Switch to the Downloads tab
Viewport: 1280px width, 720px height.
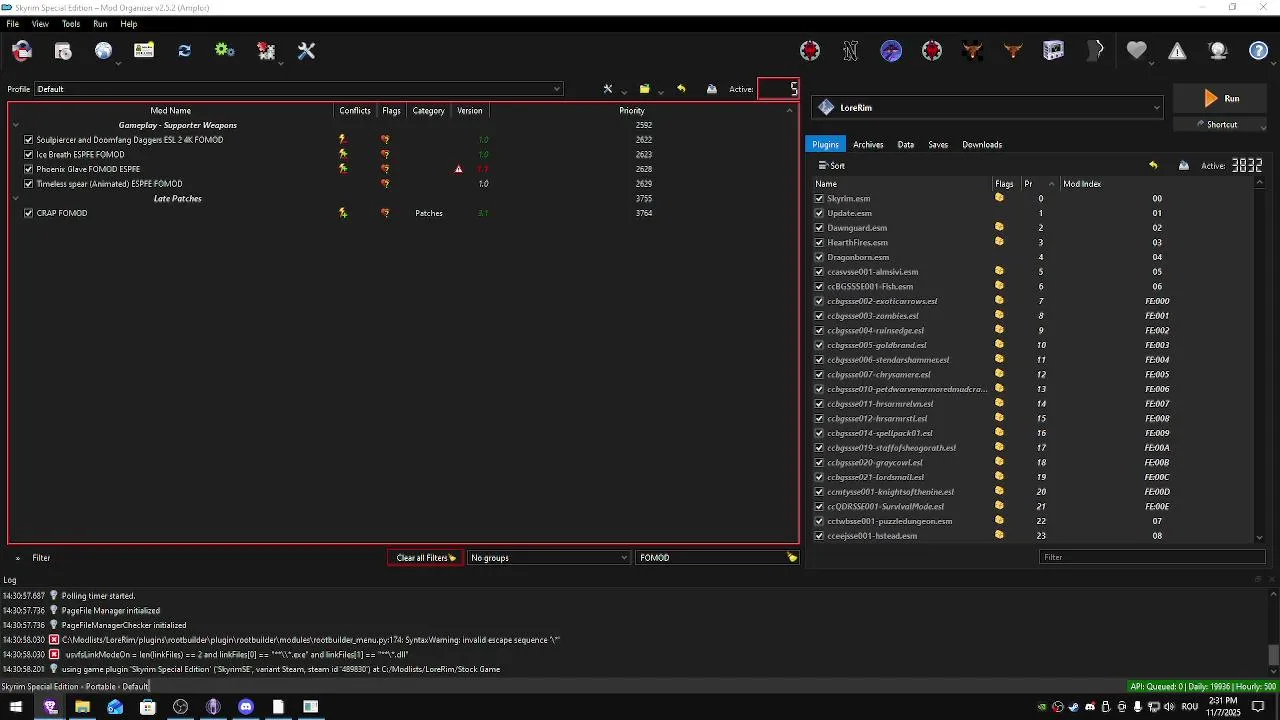982,144
